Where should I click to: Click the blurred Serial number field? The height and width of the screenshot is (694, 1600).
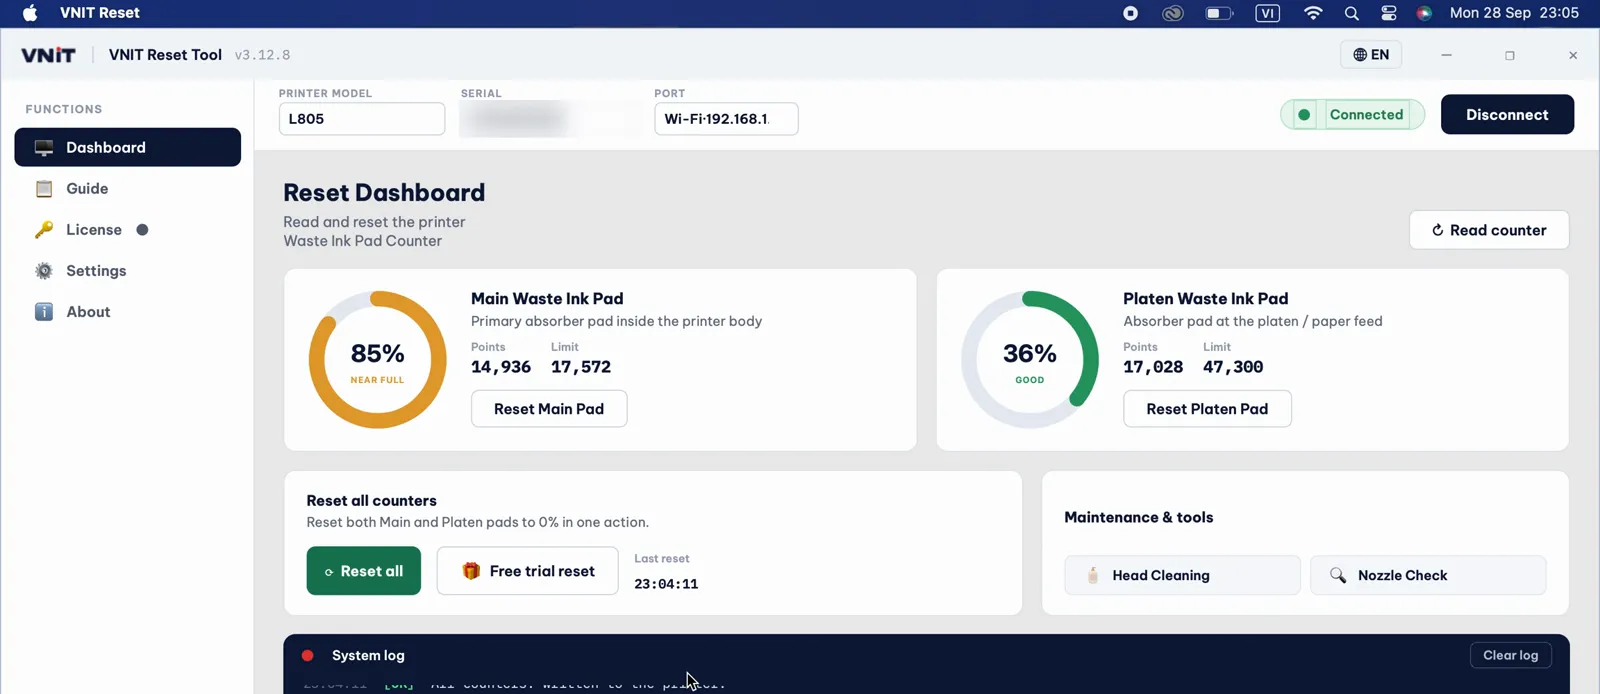551,118
